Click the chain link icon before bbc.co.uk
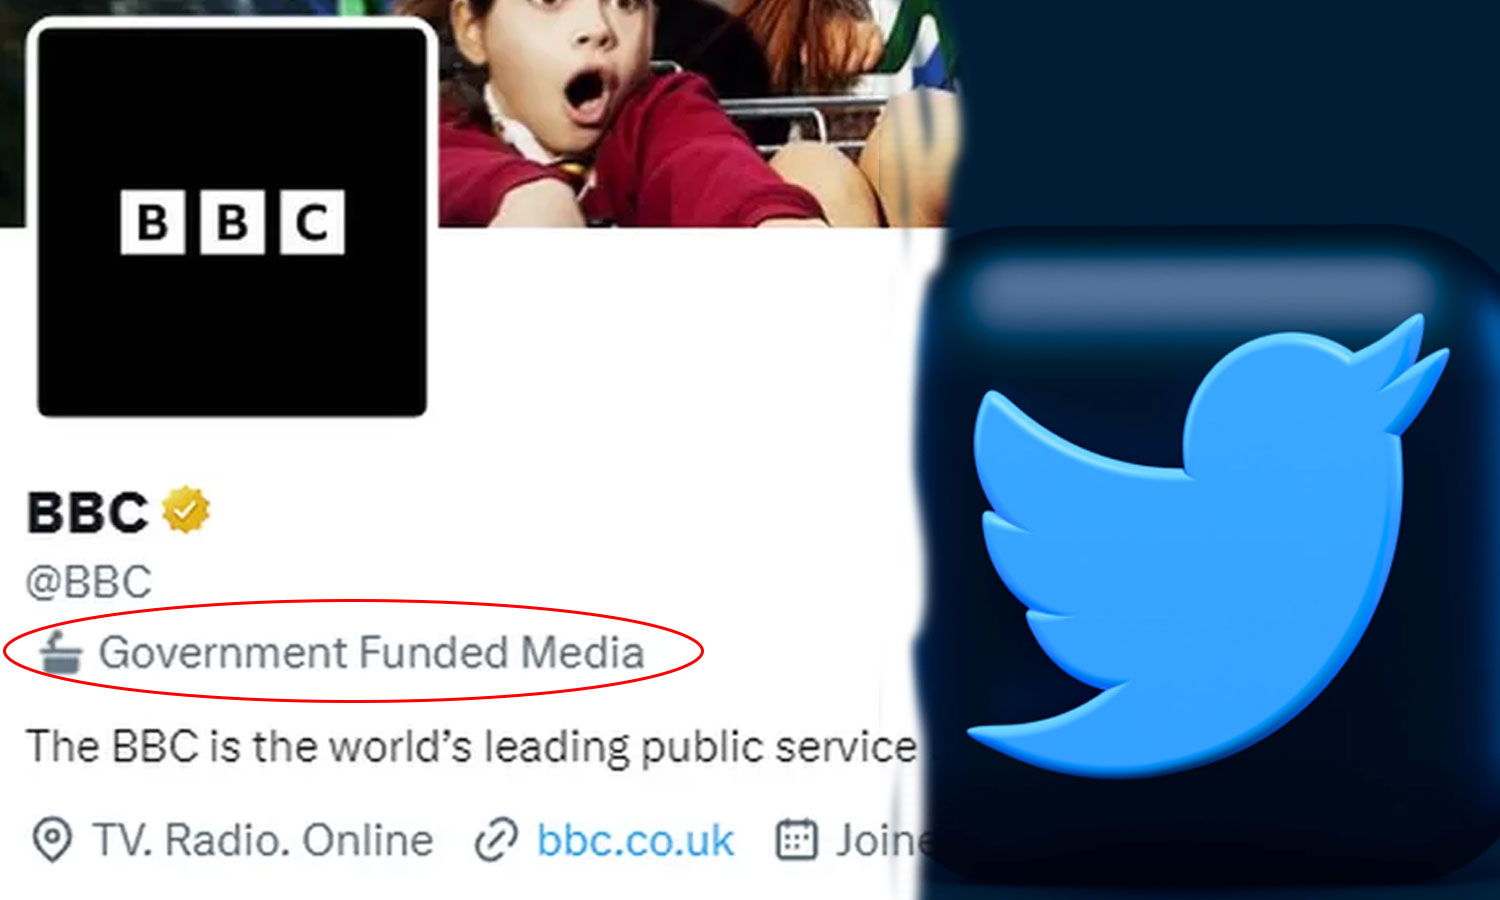Image resolution: width=1500 pixels, height=900 pixels. point(496,840)
